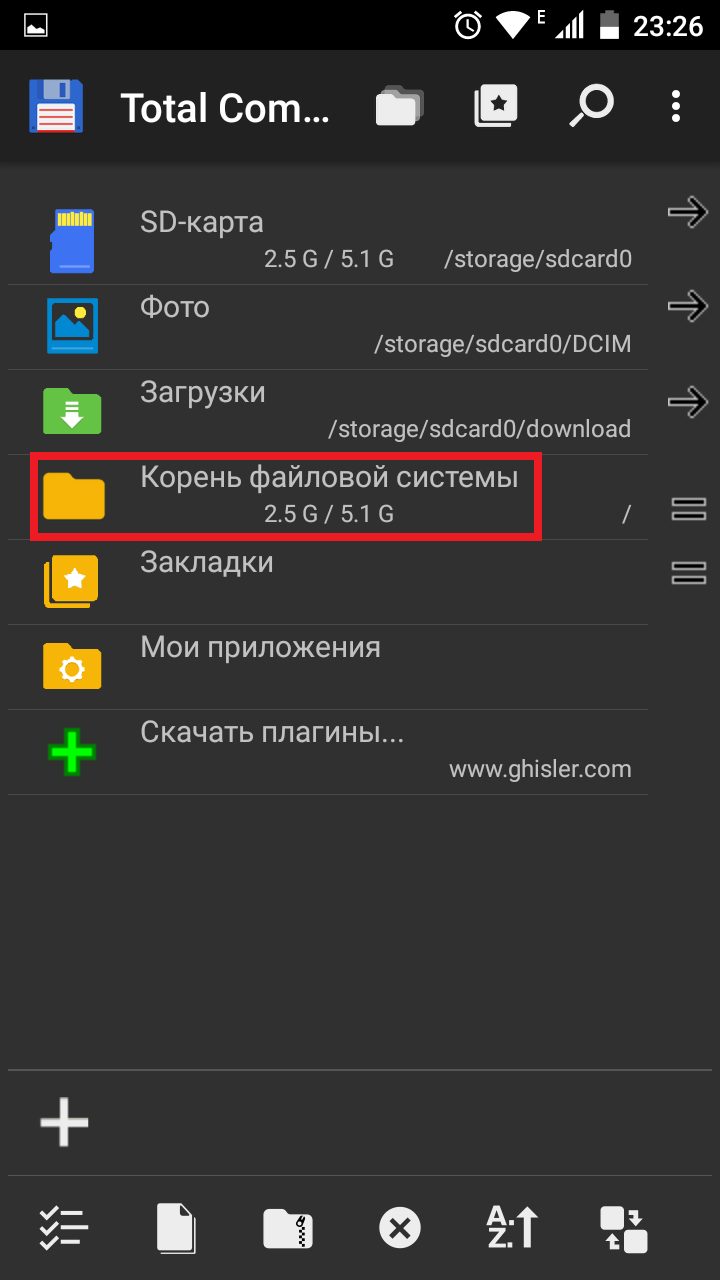Tap the arrow next to Фото entry
This screenshot has height=1280, width=720.
[x=688, y=306]
